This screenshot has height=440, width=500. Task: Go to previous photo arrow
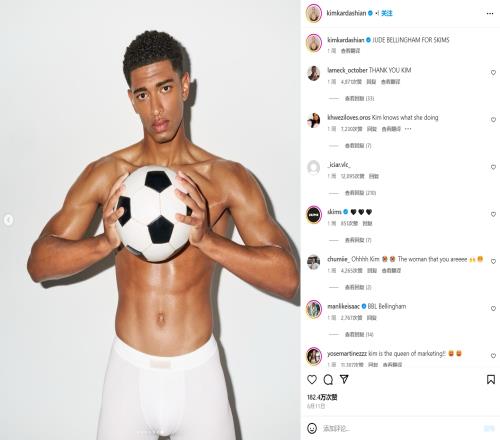coord(8,220)
